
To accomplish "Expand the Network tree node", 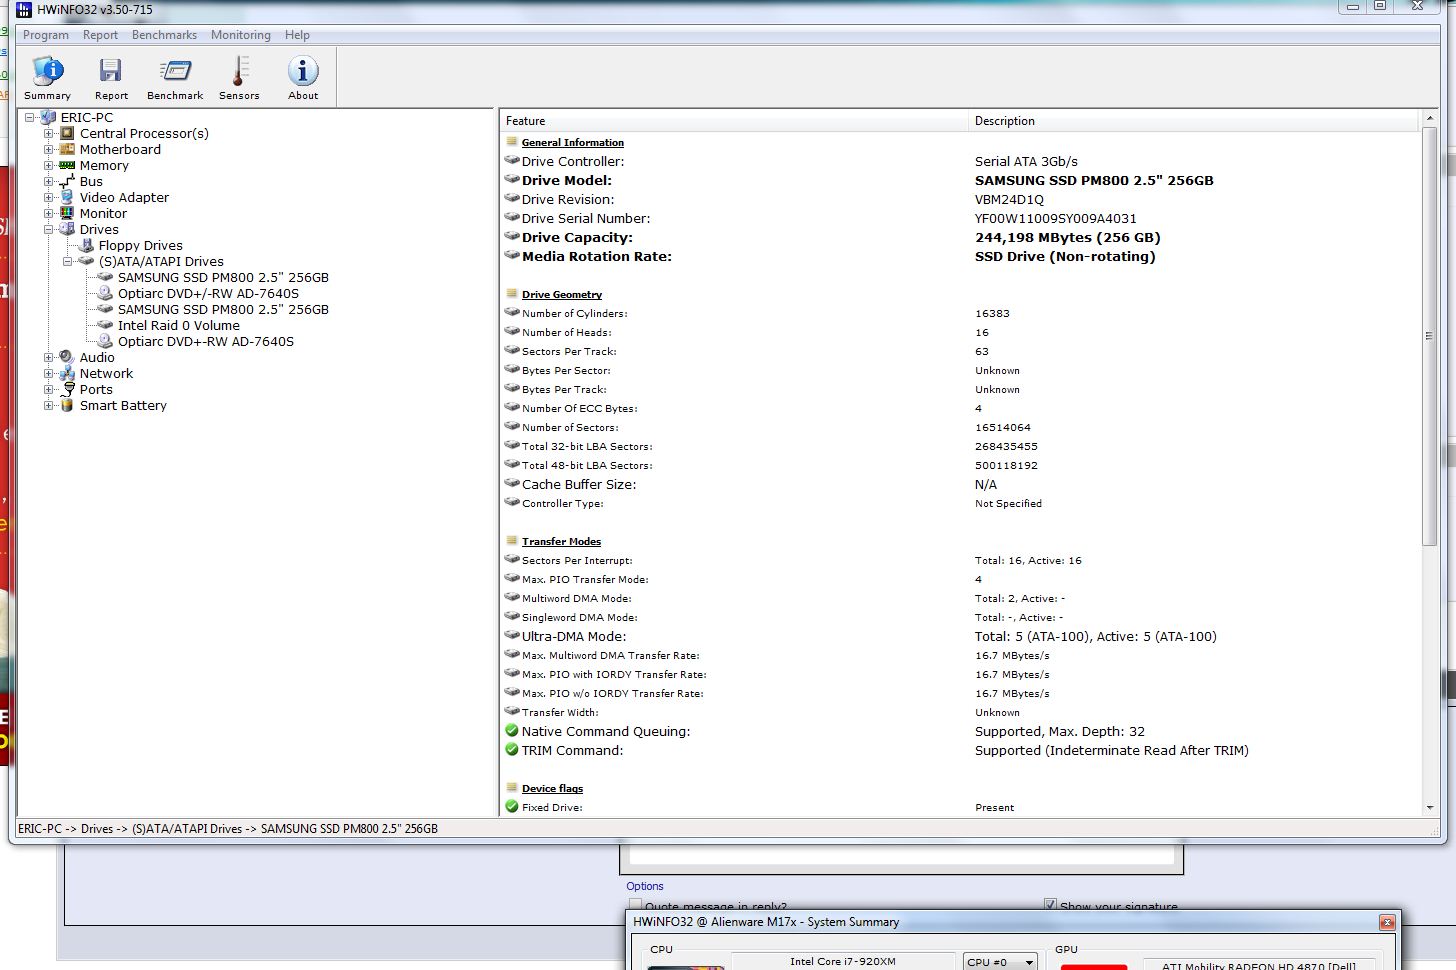I will point(48,373).
